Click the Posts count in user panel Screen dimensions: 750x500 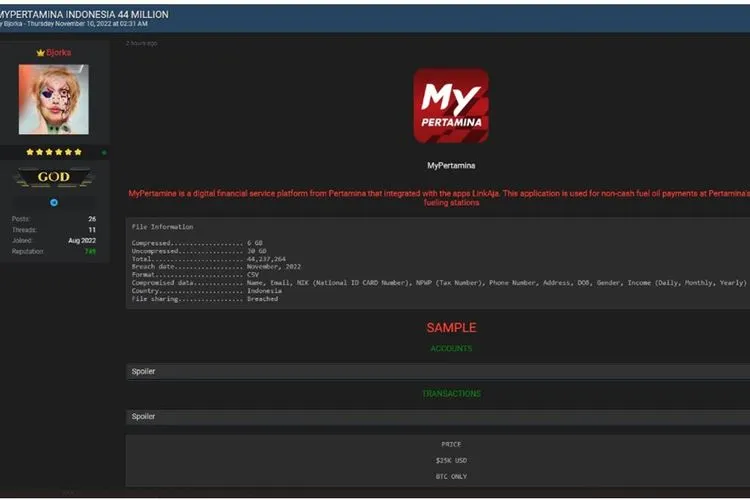tap(92, 218)
